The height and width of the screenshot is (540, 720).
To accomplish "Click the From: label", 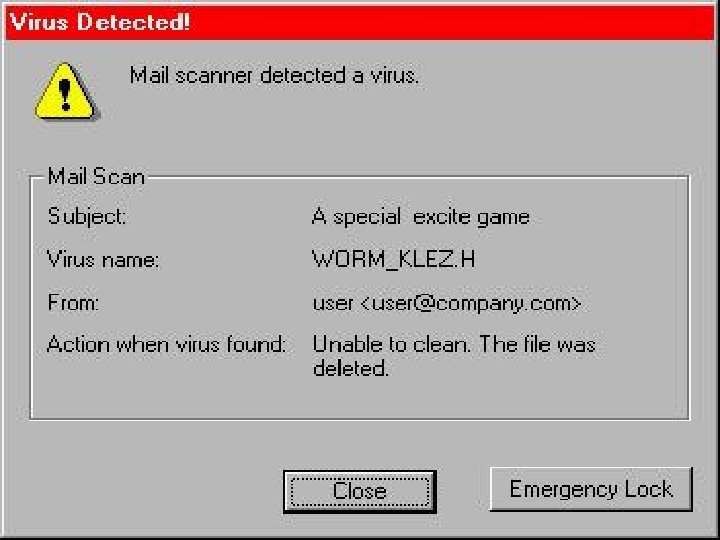I will [x=73, y=303].
